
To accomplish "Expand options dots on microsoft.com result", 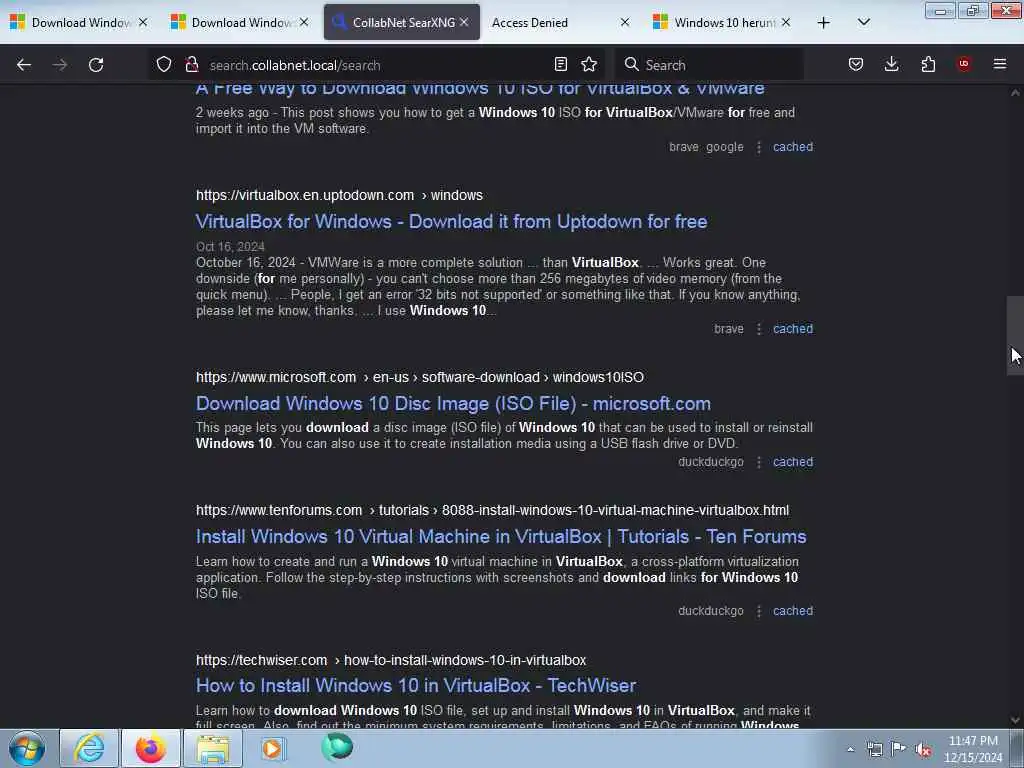I will click(758, 462).
